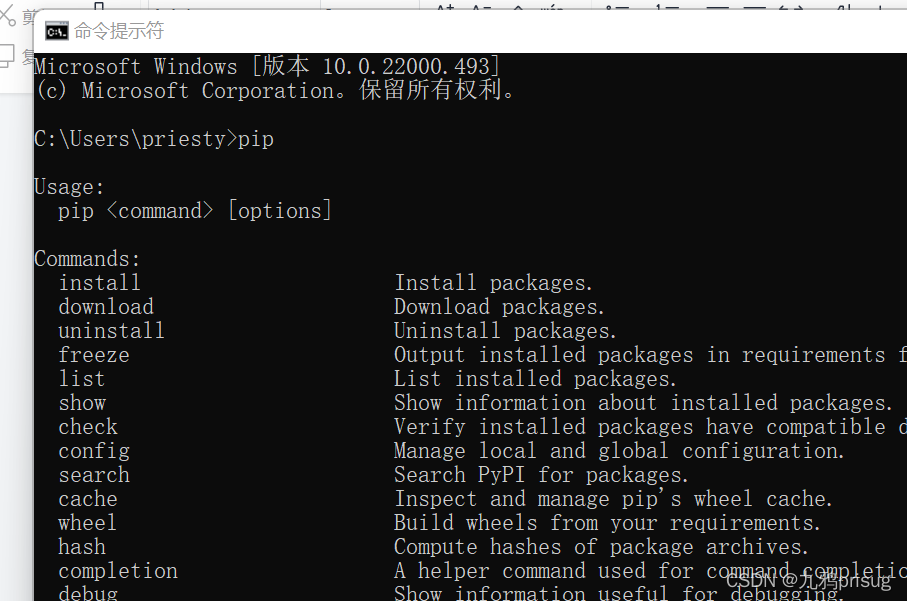Click the 'debug' command name
Screen dimensions: 907x601
(x=88, y=593)
